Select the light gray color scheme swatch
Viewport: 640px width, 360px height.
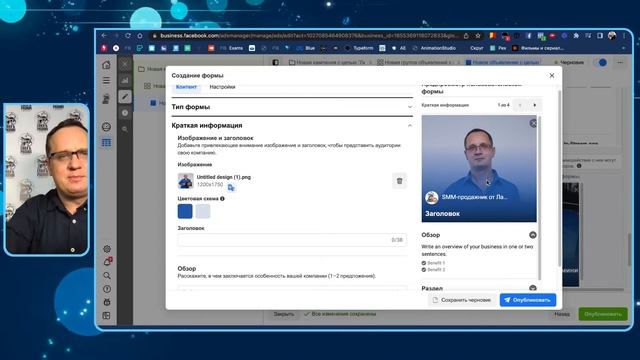click(203, 211)
